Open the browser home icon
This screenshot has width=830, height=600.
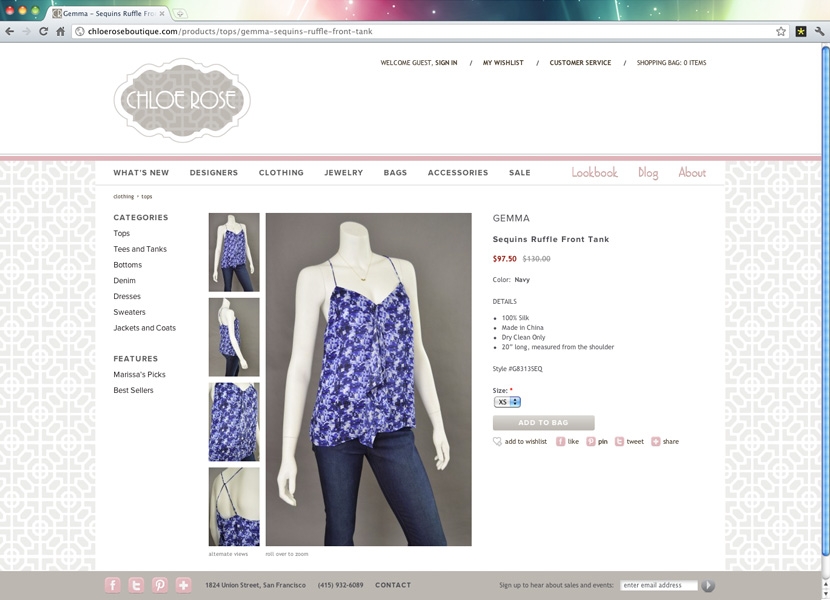pyautogui.click(x=60, y=31)
